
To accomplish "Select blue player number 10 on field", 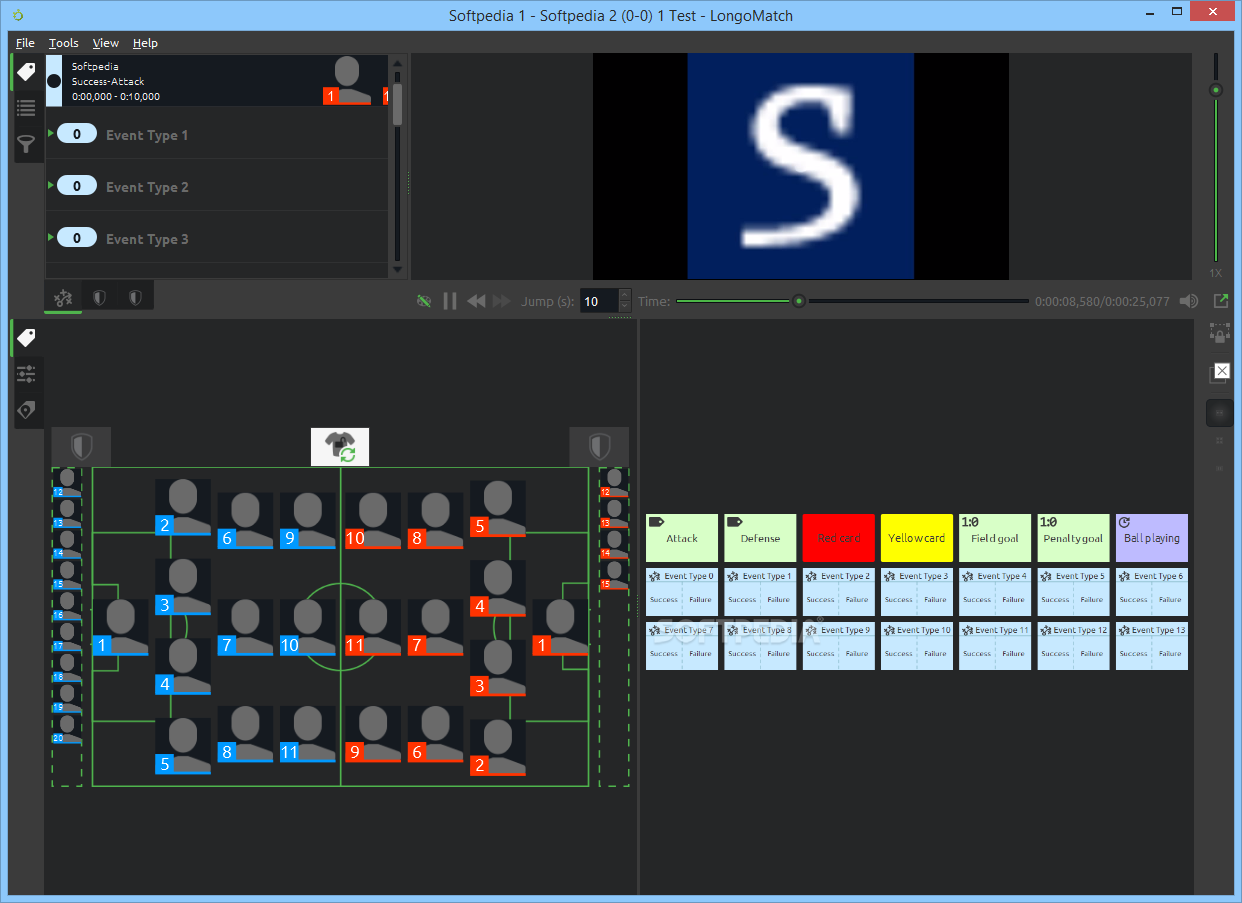I will (x=308, y=628).
